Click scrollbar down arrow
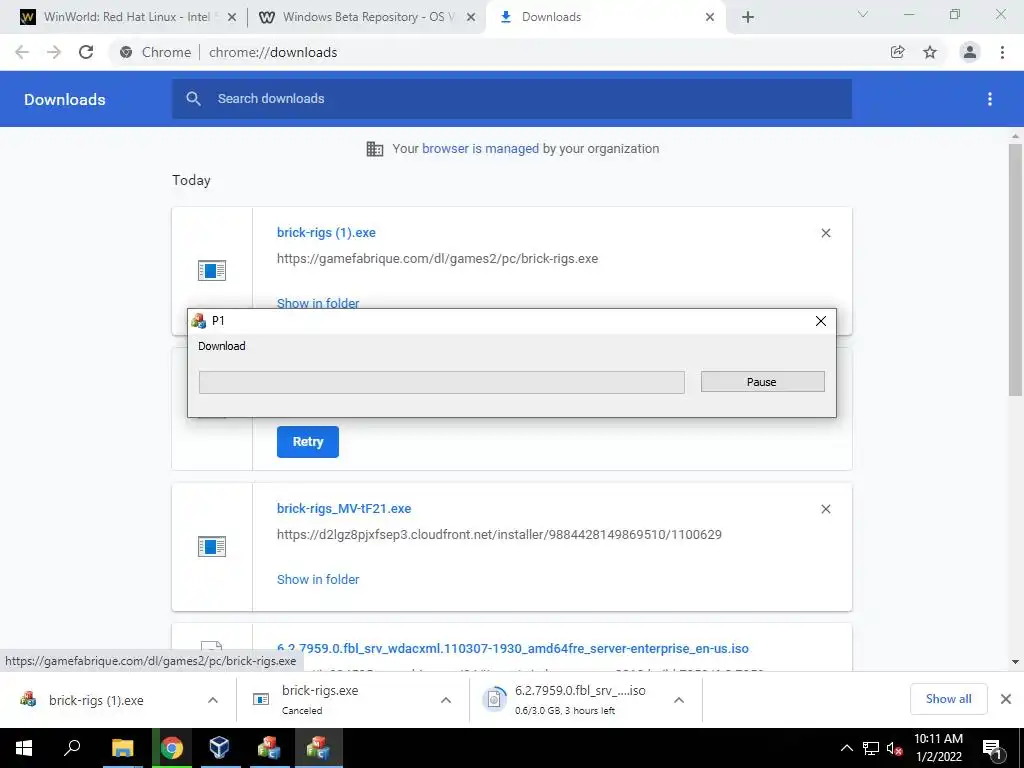1024x768 pixels. pos(1015,662)
